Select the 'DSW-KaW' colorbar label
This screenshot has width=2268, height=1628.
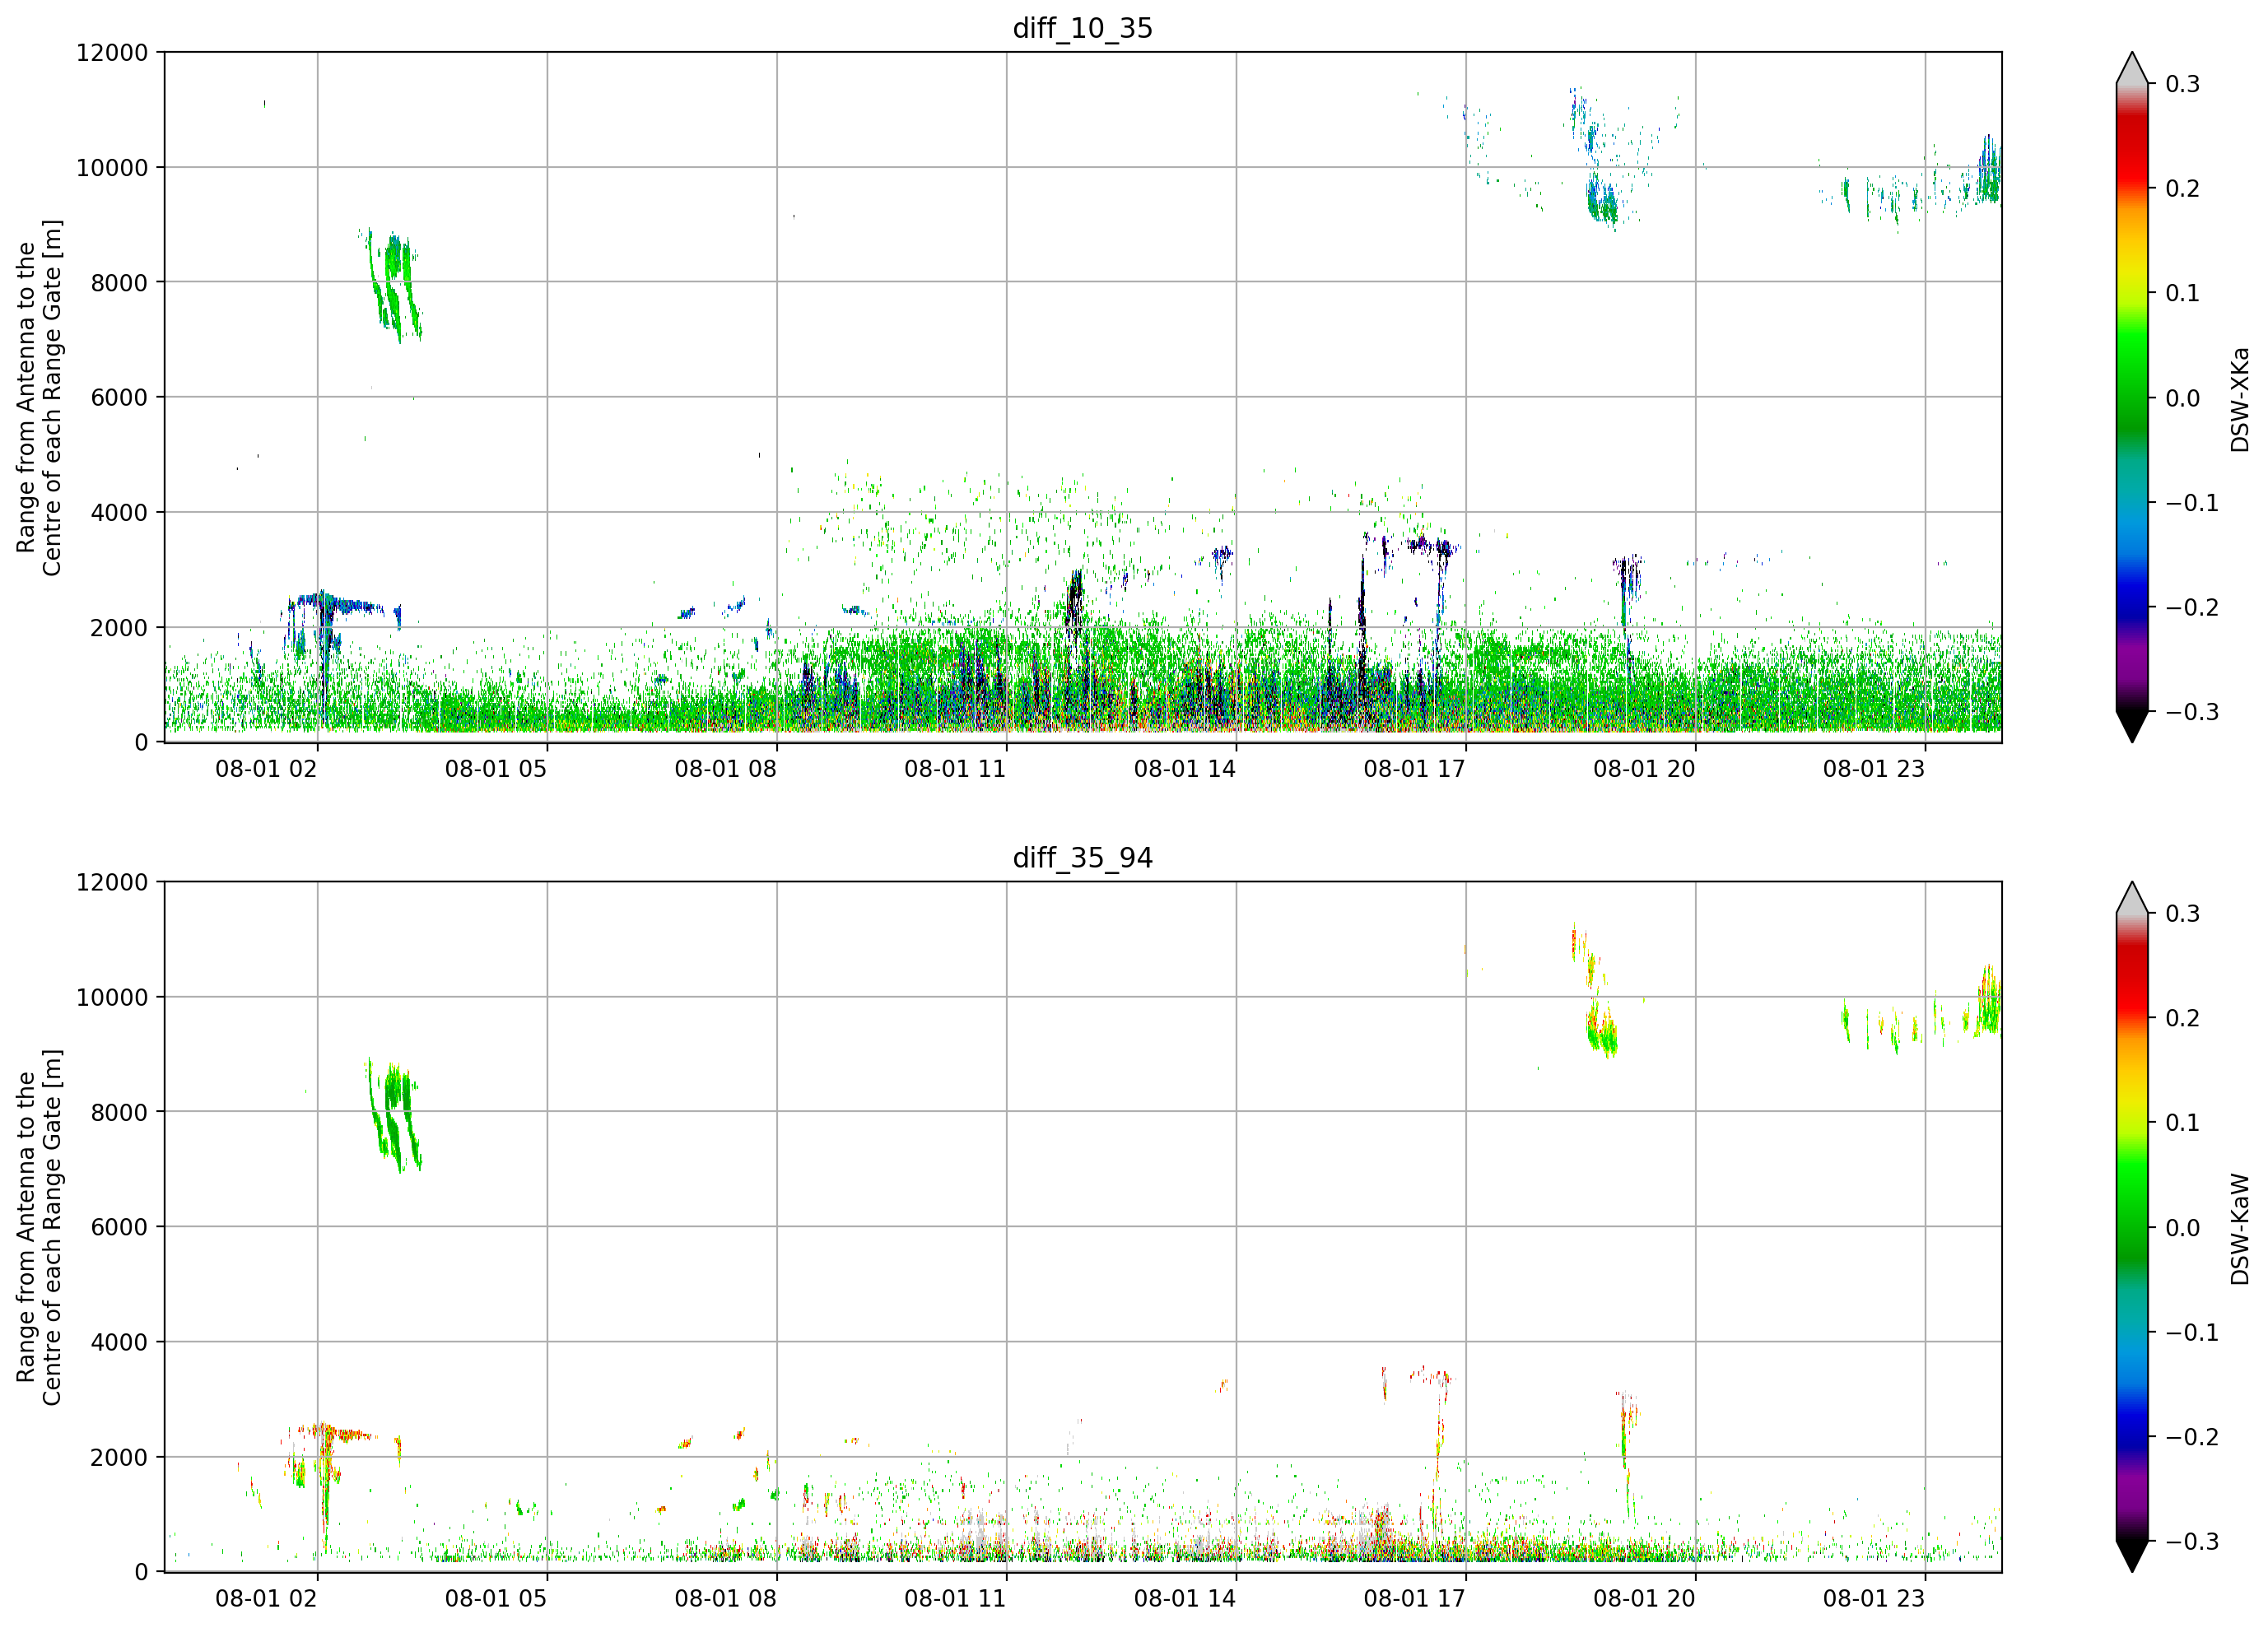click(x=2240, y=1229)
